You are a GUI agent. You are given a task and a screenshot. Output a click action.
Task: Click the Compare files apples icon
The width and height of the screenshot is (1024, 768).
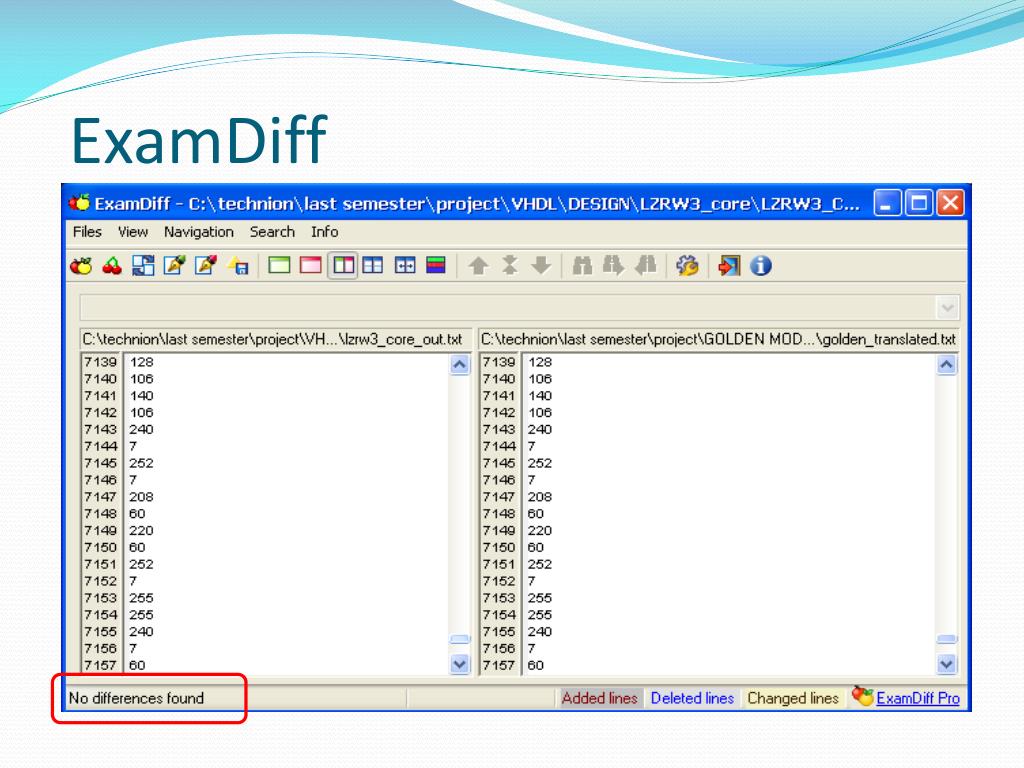pos(81,266)
